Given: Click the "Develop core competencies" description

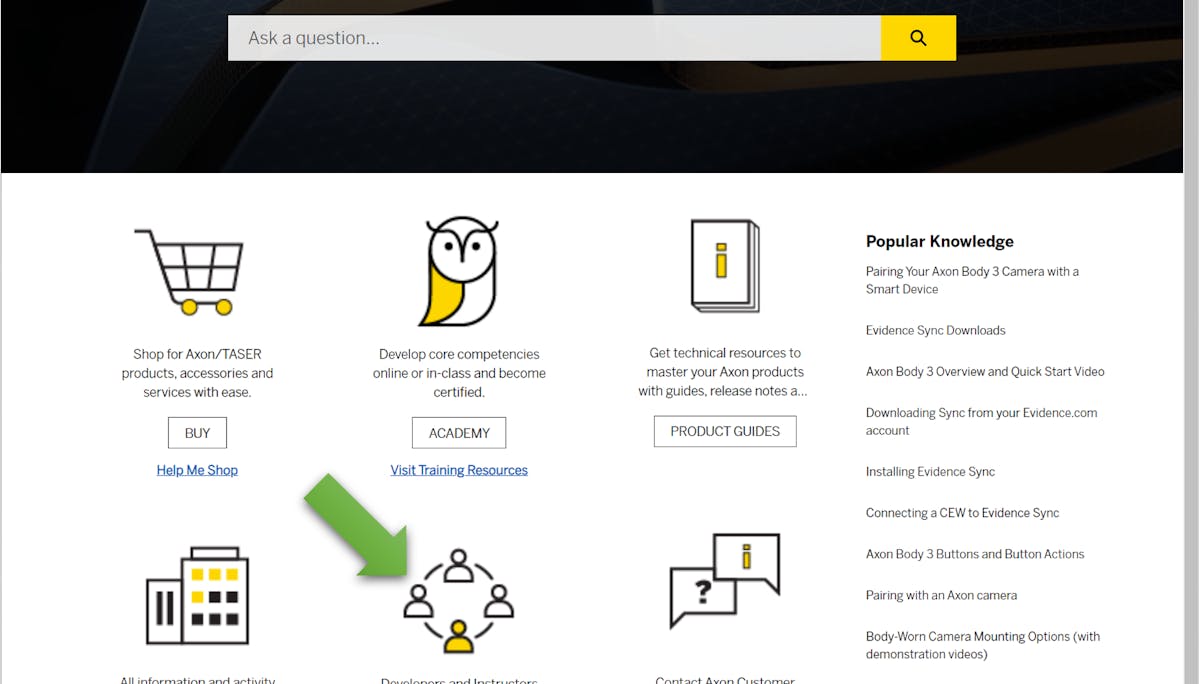Looking at the screenshot, I should coord(459,373).
